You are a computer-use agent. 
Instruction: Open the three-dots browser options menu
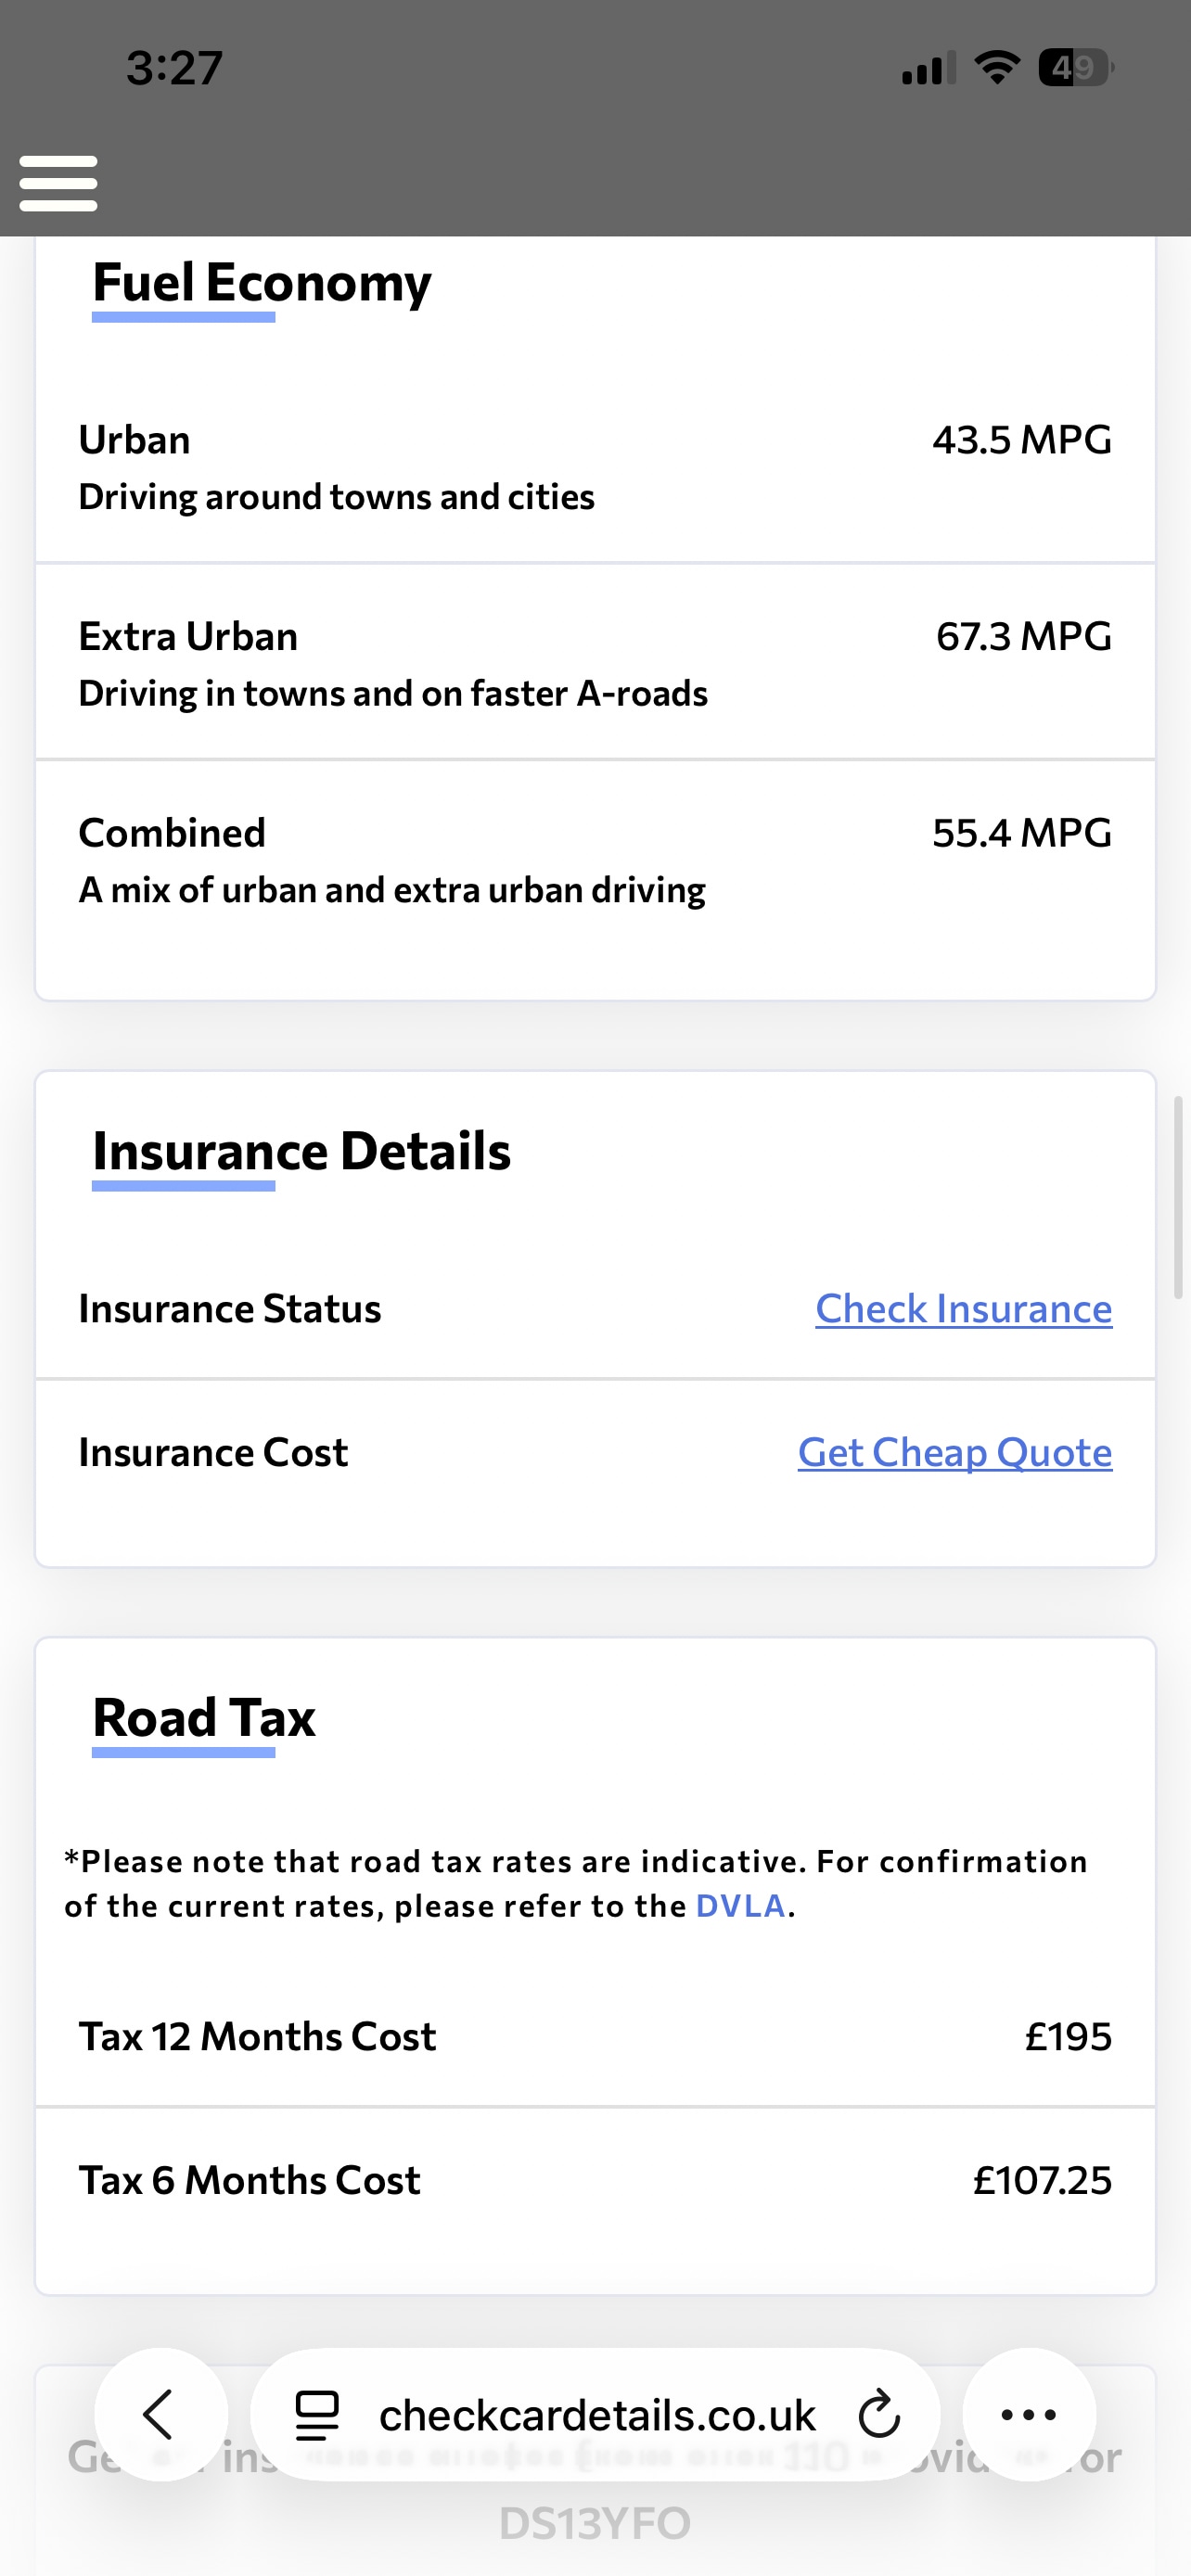click(1028, 2415)
